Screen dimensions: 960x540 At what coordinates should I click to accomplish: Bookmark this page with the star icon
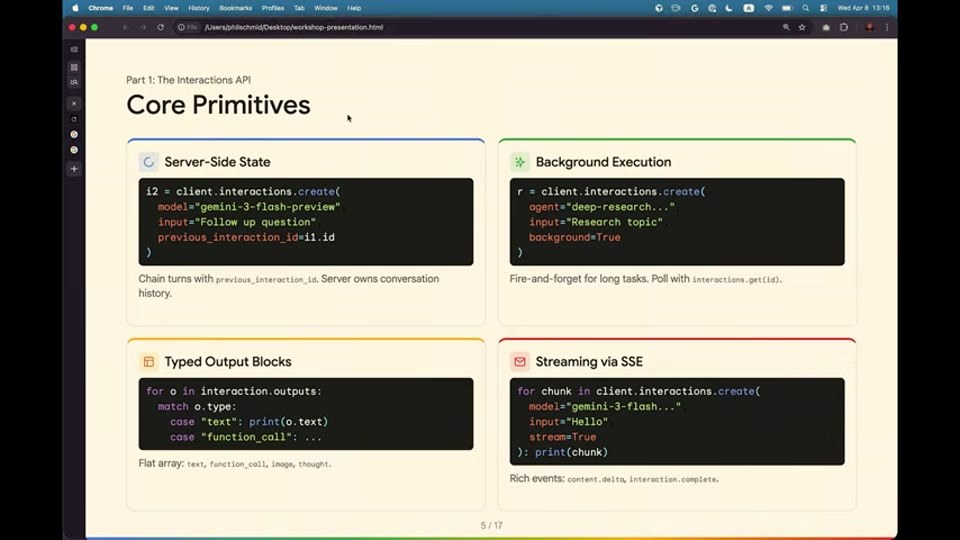click(x=802, y=27)
